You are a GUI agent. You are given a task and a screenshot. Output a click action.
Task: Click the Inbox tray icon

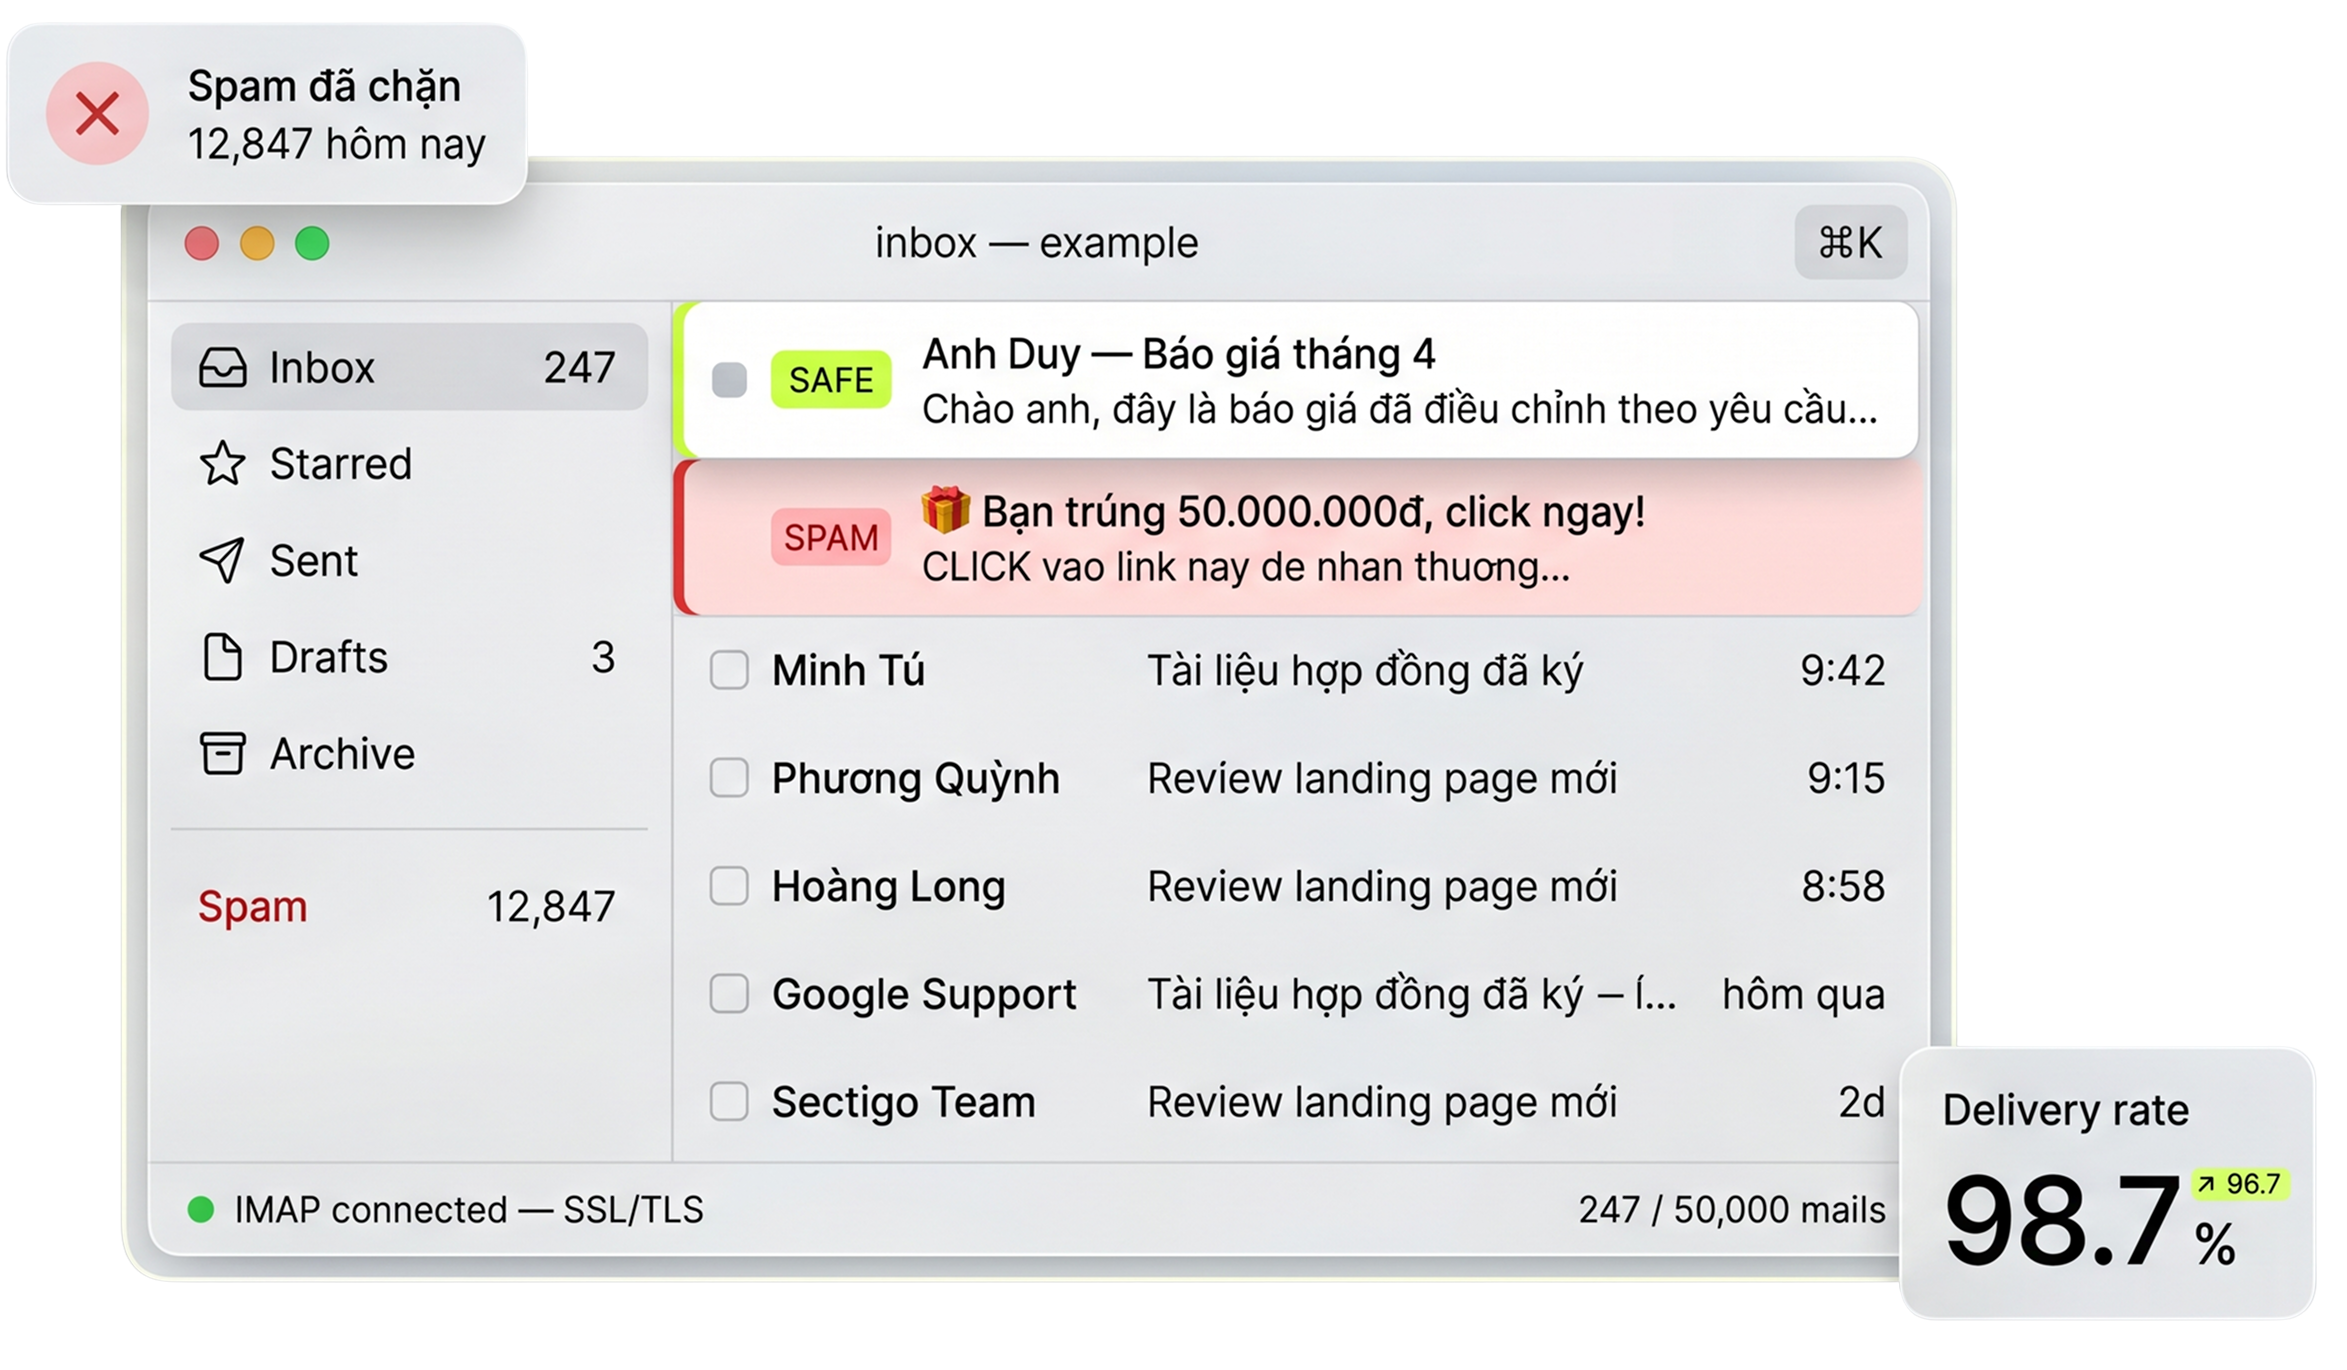pyautogui.click(x=222, y=367)
